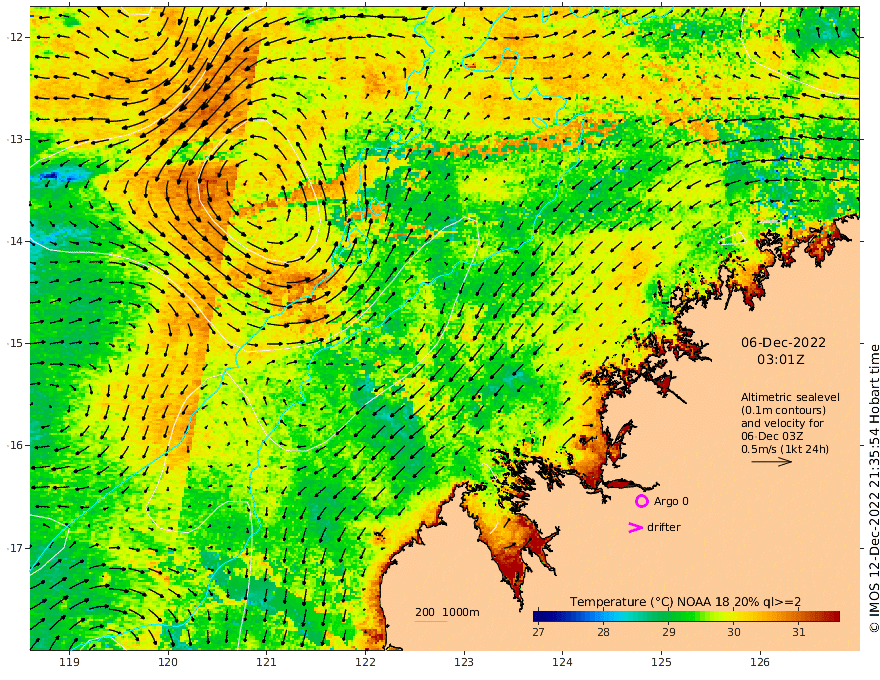
Task: Click colorbar tick label 30
Action: 734,632
